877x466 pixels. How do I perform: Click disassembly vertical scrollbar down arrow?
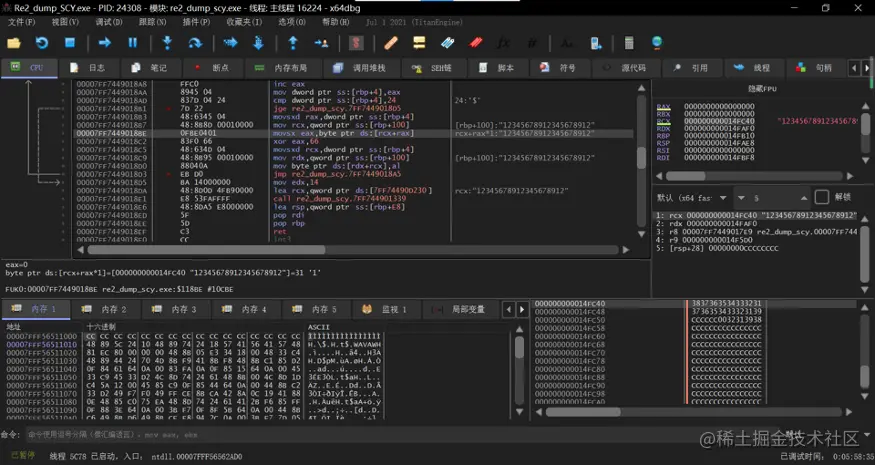pyautogui.click(x=641, y=234)
